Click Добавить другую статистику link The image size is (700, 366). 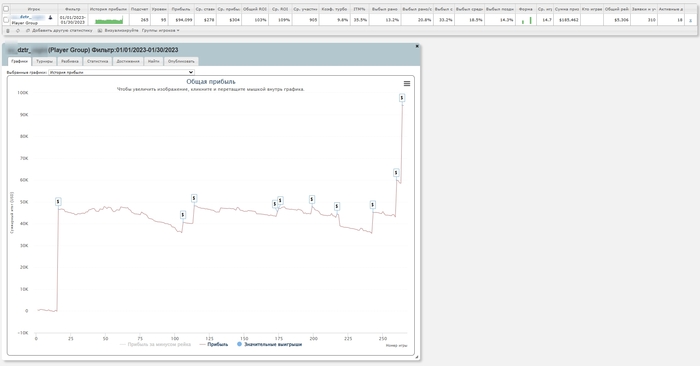point(59,31)
